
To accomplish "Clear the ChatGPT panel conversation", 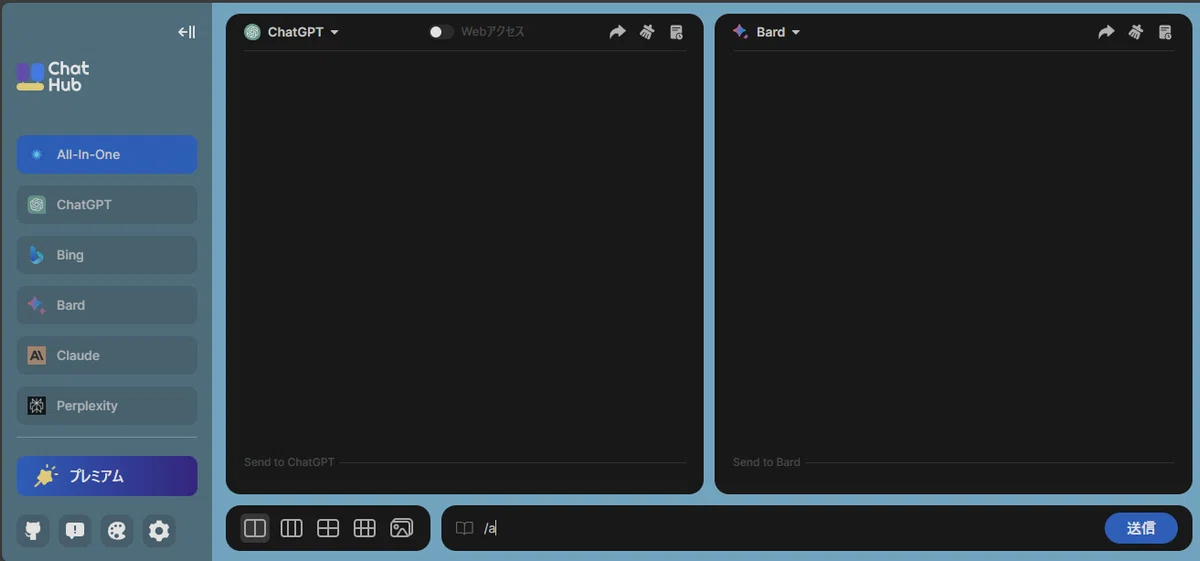I will 647,32.
